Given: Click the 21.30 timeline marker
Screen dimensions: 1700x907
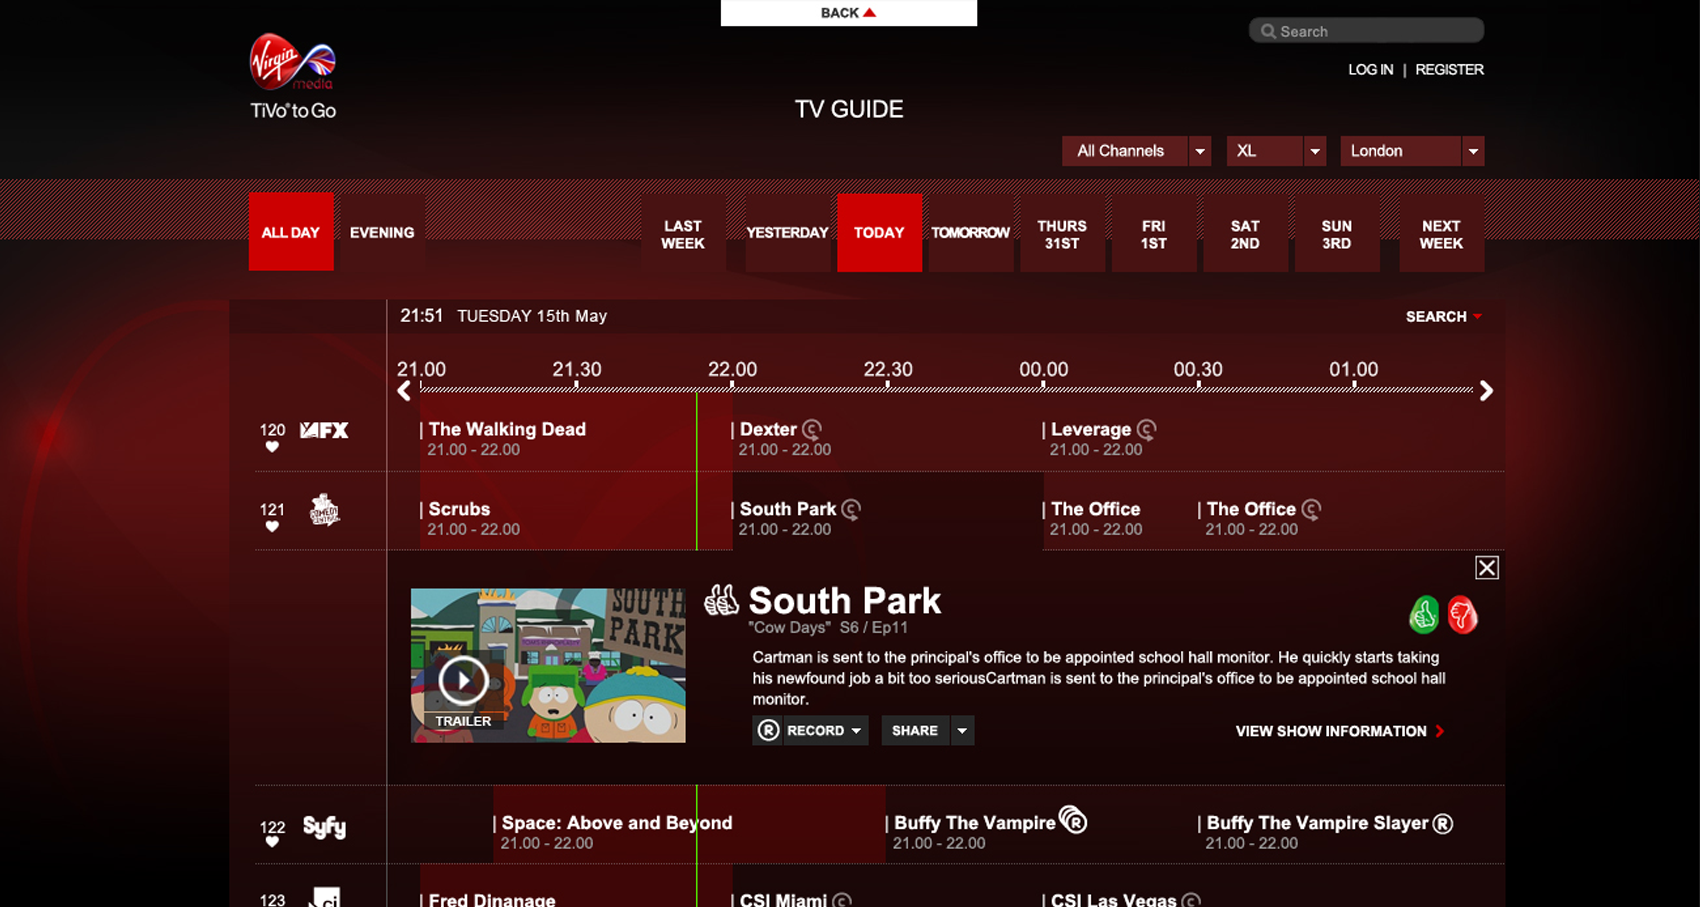Looking at the screenshot, I should pos(577,370).
